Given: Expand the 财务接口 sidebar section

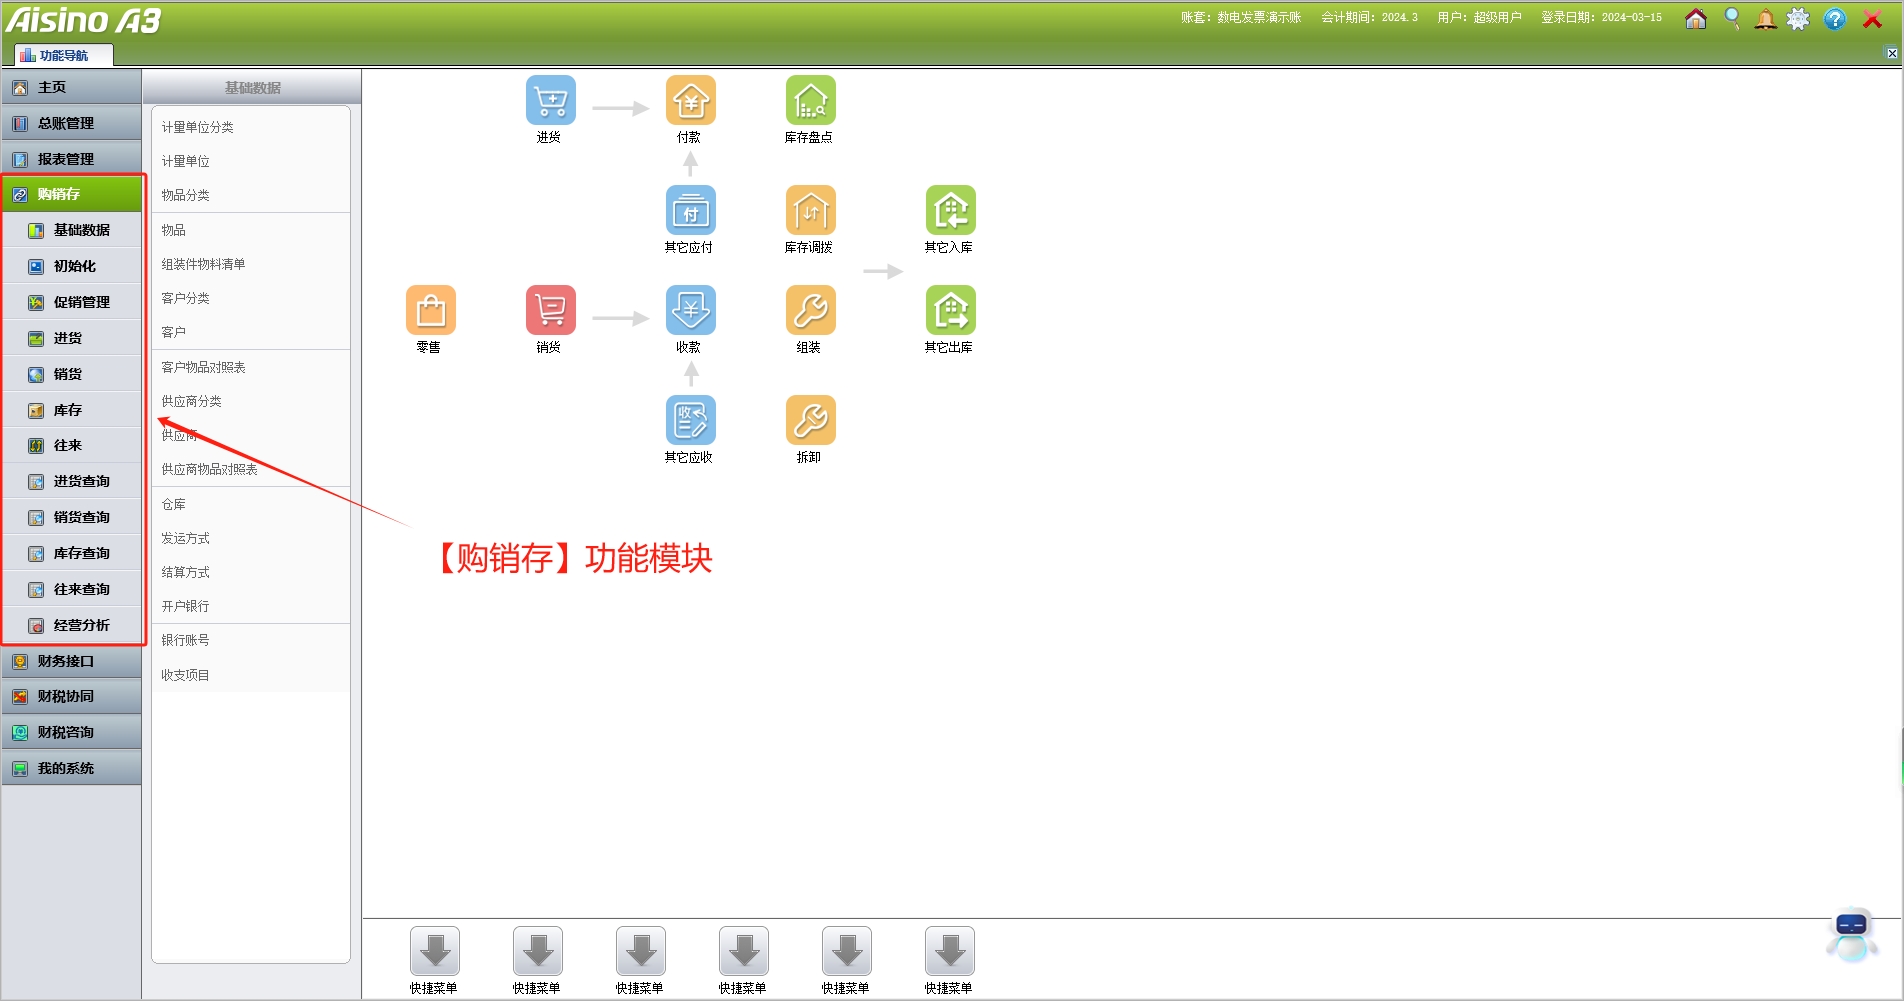Looking at the screenshot, I should pos(72,661).
